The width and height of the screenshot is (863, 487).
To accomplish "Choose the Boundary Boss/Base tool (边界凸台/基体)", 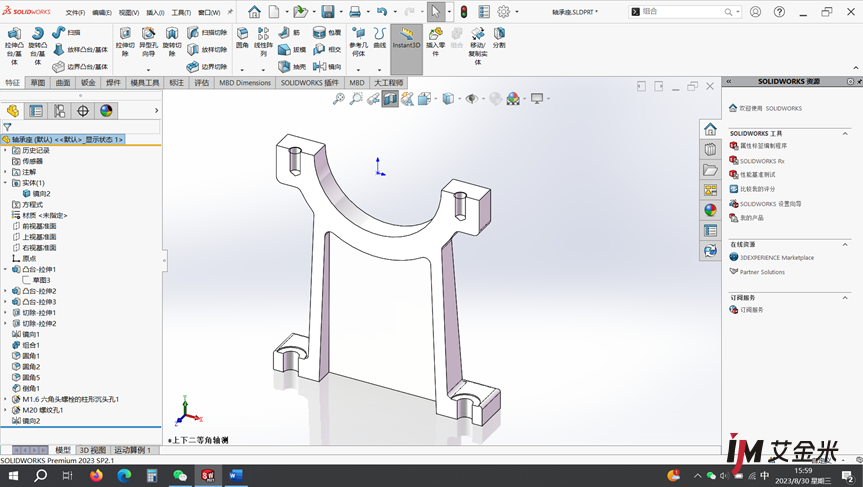I will coord(80,67).
